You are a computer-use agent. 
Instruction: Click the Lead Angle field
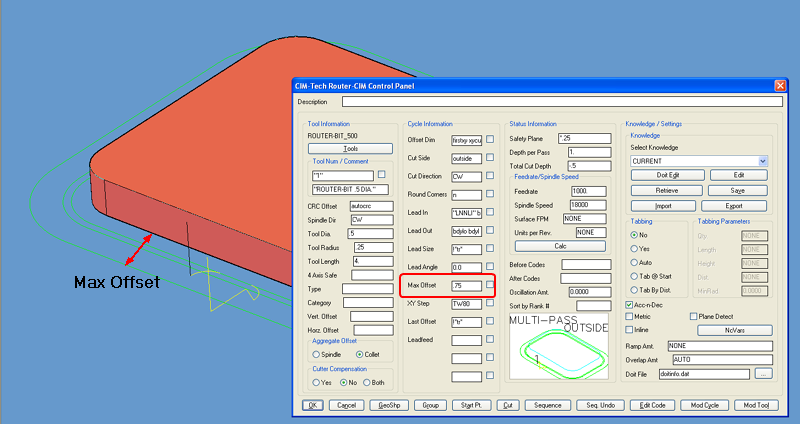click(x=466, y=267)
